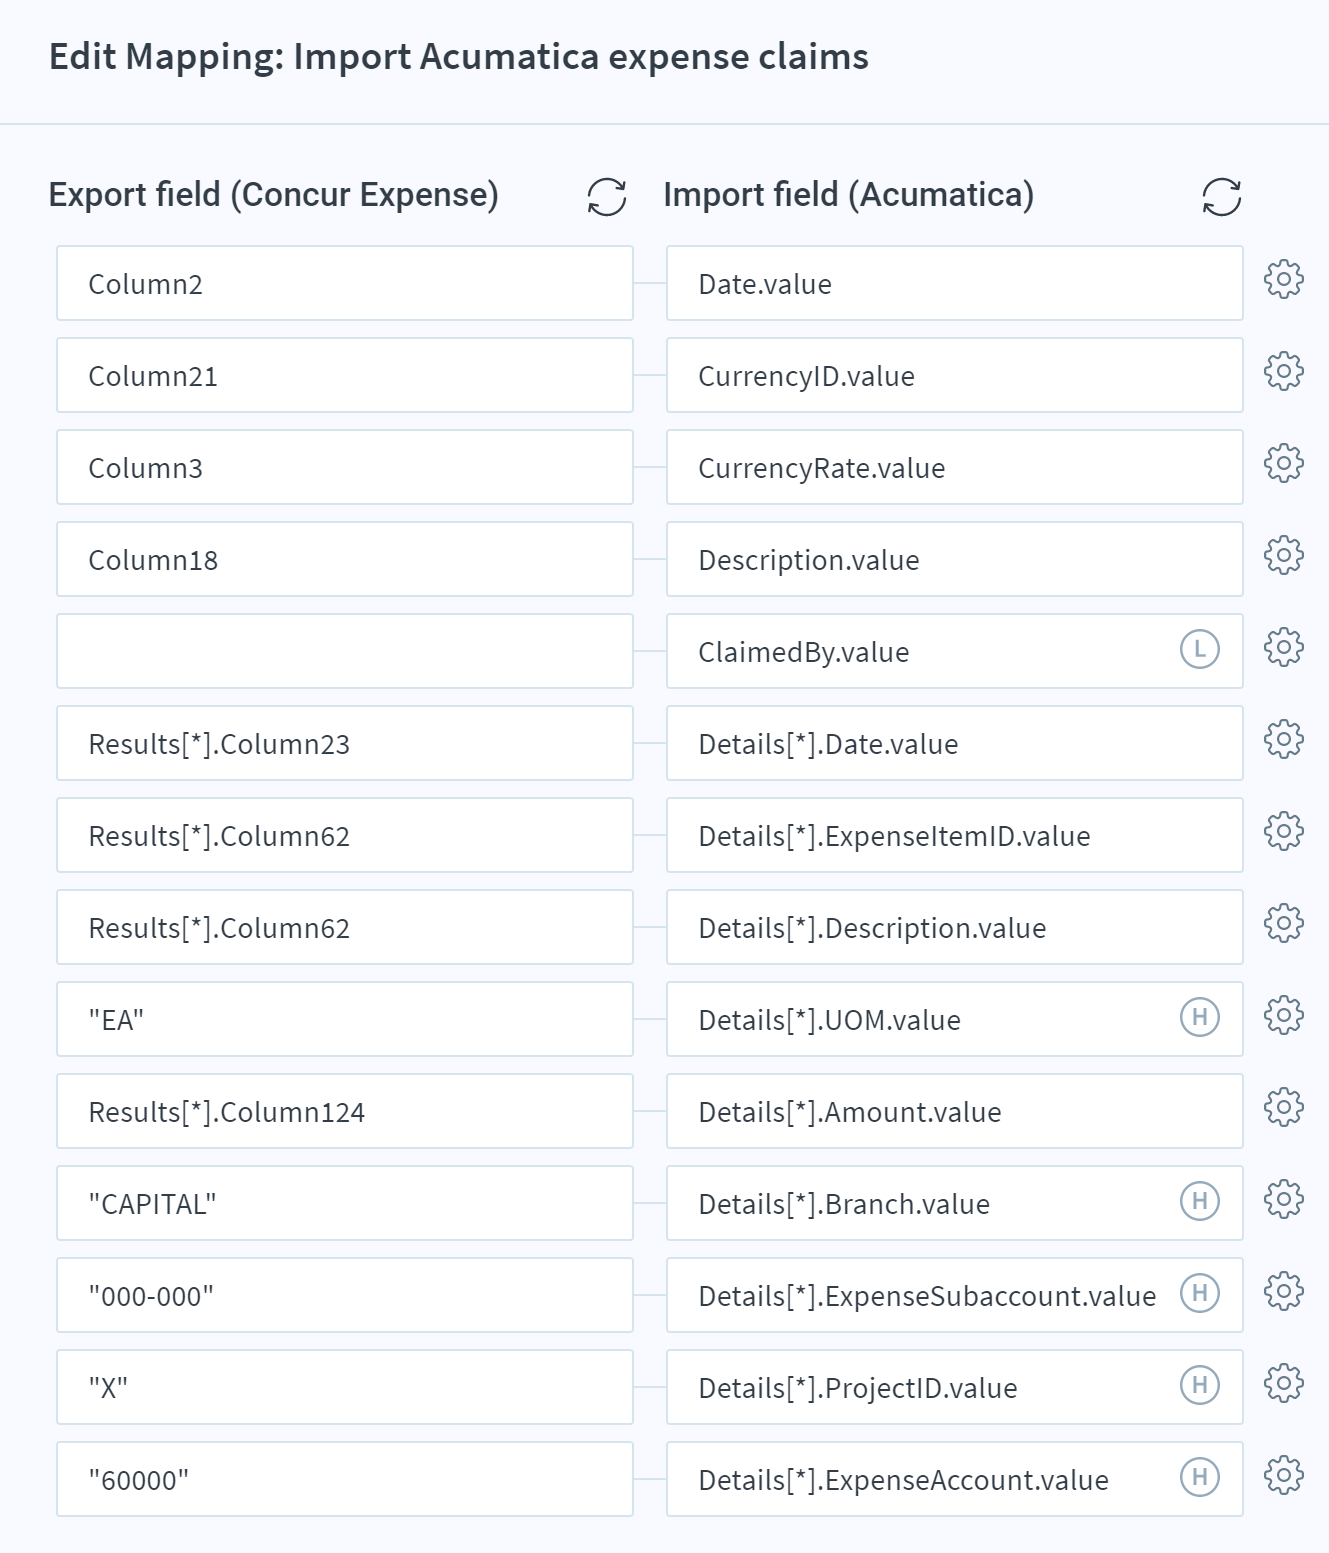Viewport: 1329px width, 1553px height.
Task: Select the Details[*].Description.value import field
Action: pyautogui.click(x=955, y=927)
